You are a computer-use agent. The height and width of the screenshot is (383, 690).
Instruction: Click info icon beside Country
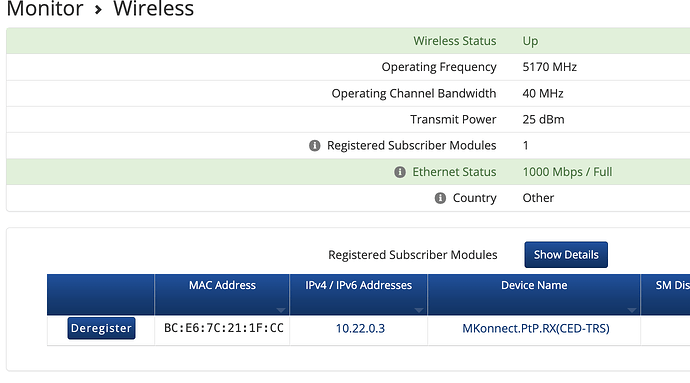(440, 198)
